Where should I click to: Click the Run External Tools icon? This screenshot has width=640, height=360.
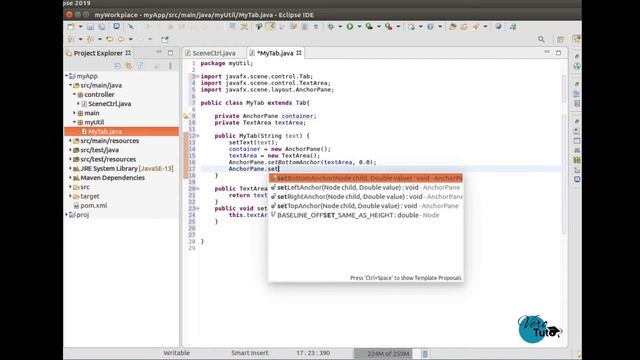tap(389, 27)
